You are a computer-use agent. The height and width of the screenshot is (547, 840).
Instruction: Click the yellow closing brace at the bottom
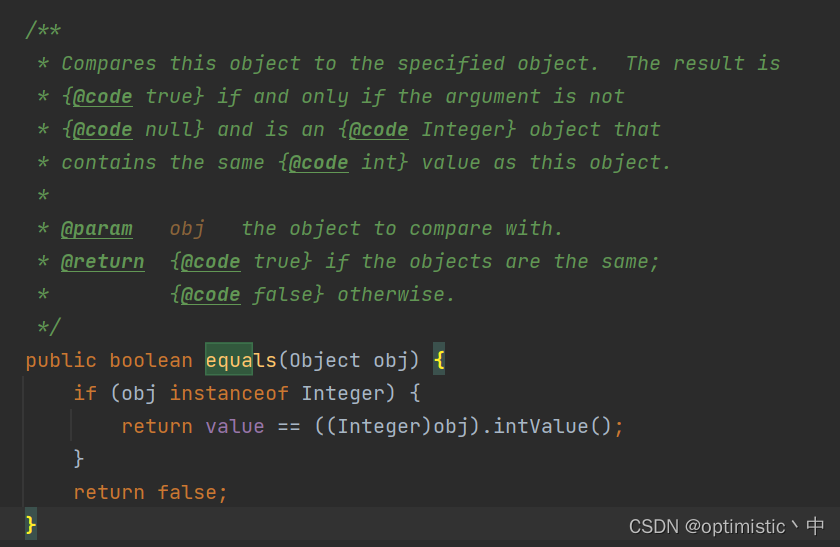click(31, 524)
